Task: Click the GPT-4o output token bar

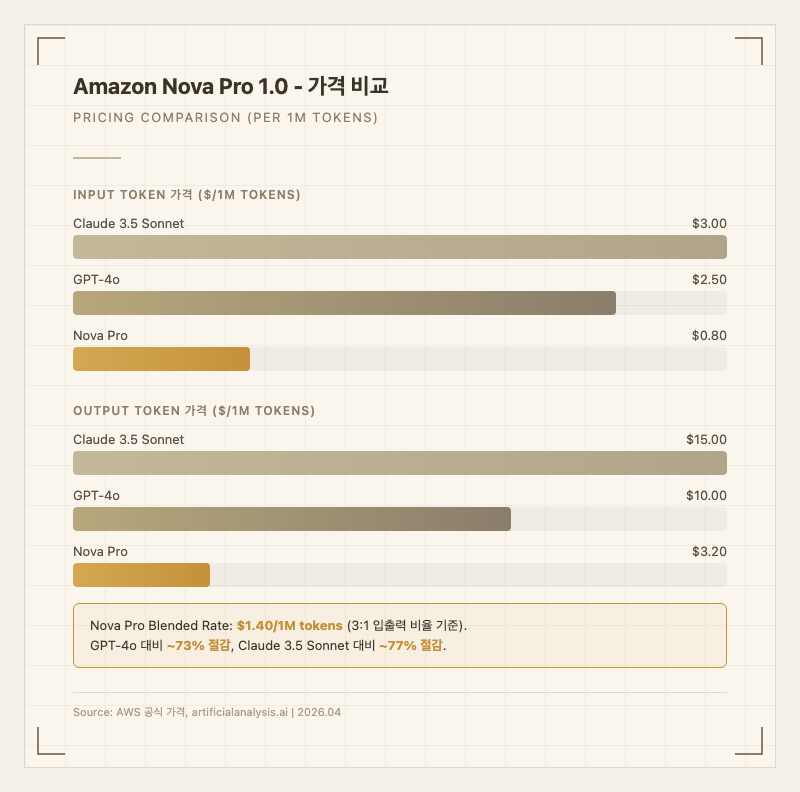Action: 292,519
